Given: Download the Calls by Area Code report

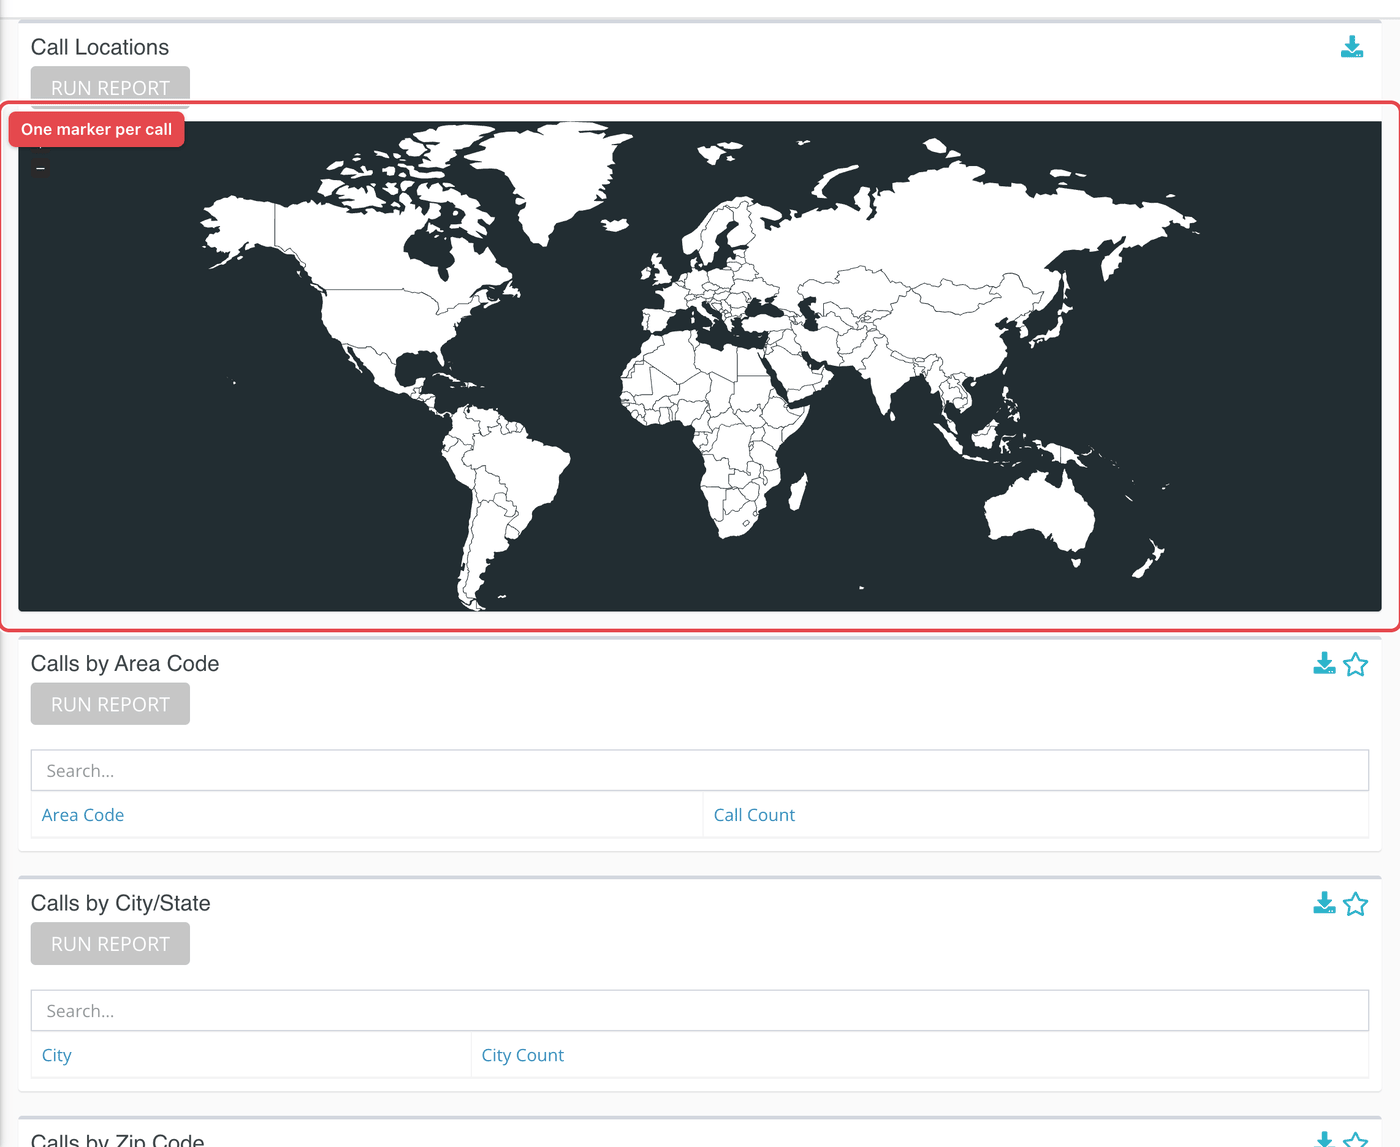Looking at the screenshot, I should click(x=1324, y=664).
